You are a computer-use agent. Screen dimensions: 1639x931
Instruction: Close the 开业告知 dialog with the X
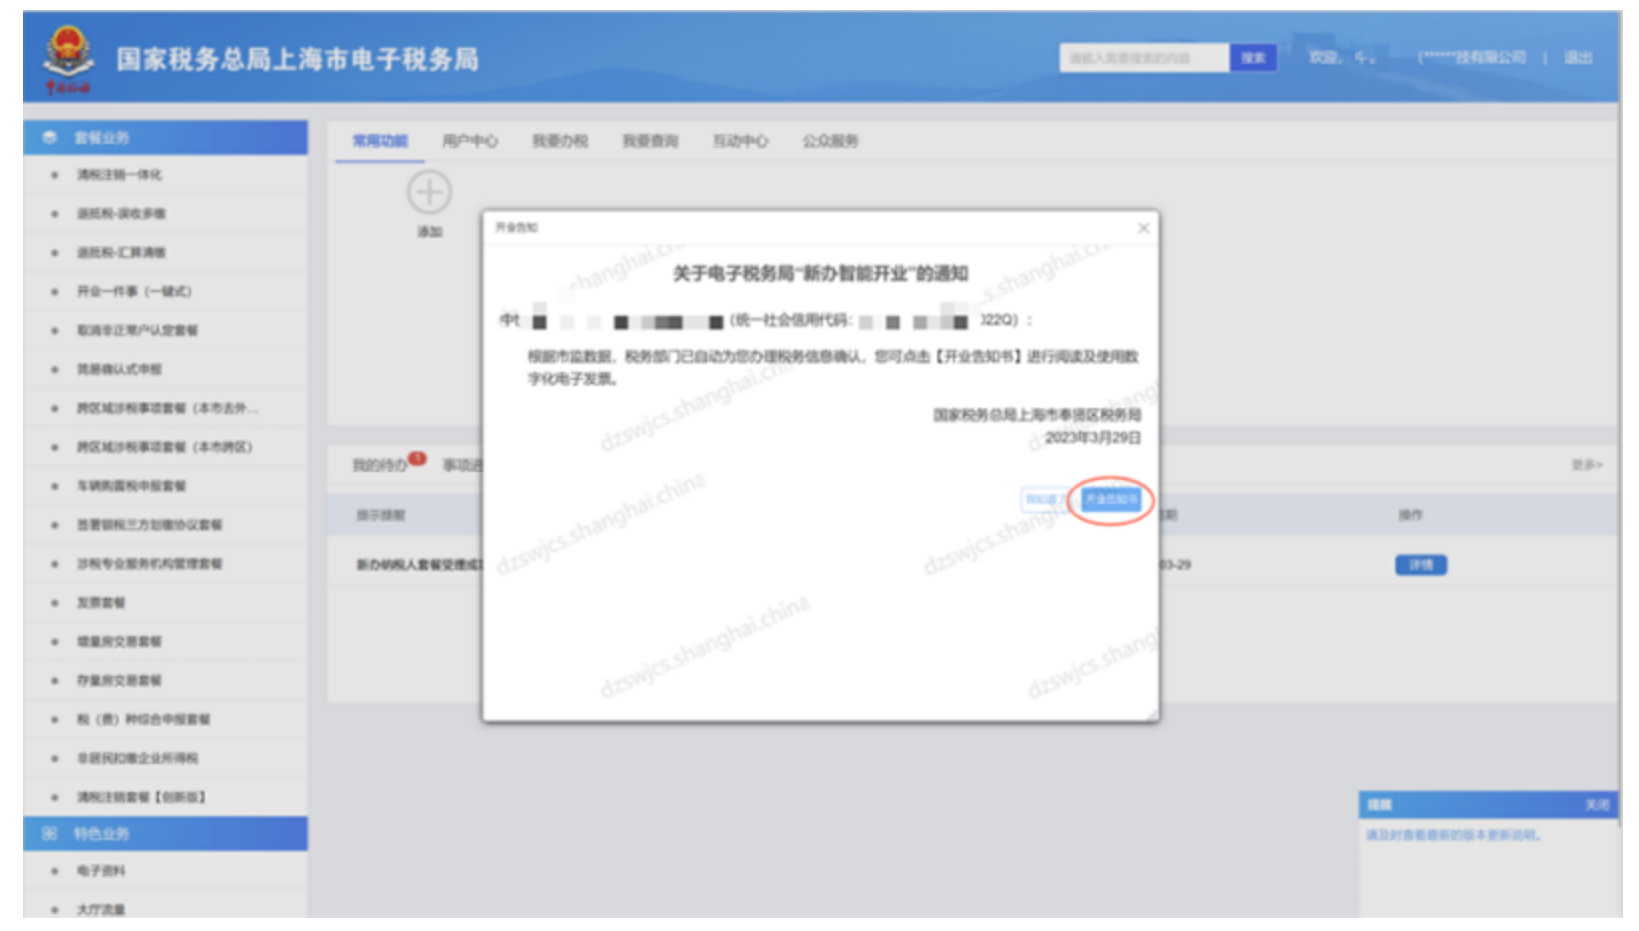[1143, 228]
